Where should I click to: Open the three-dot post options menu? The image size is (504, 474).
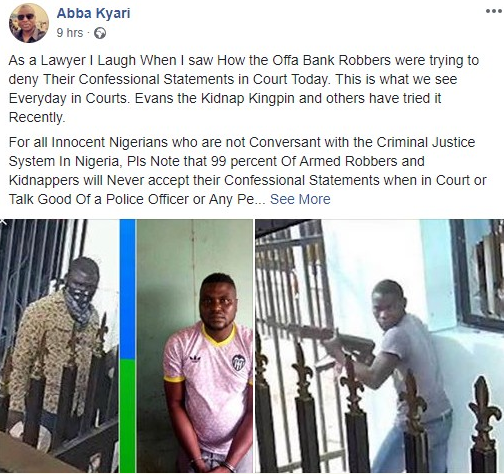[x=494, y=11]
